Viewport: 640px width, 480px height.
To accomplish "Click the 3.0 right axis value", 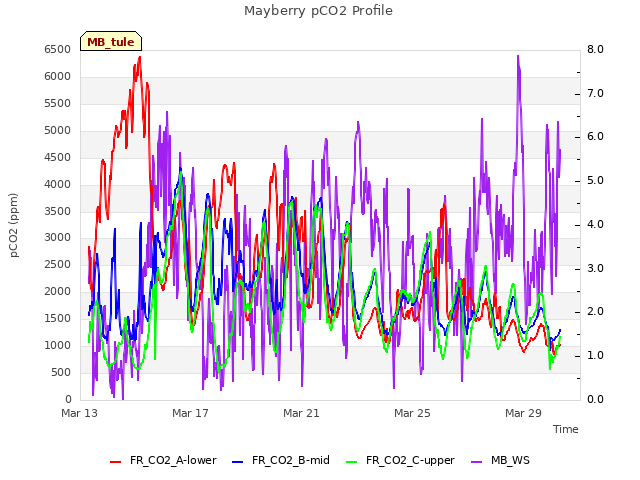I will pyautogui.click(x=595, y=268).
